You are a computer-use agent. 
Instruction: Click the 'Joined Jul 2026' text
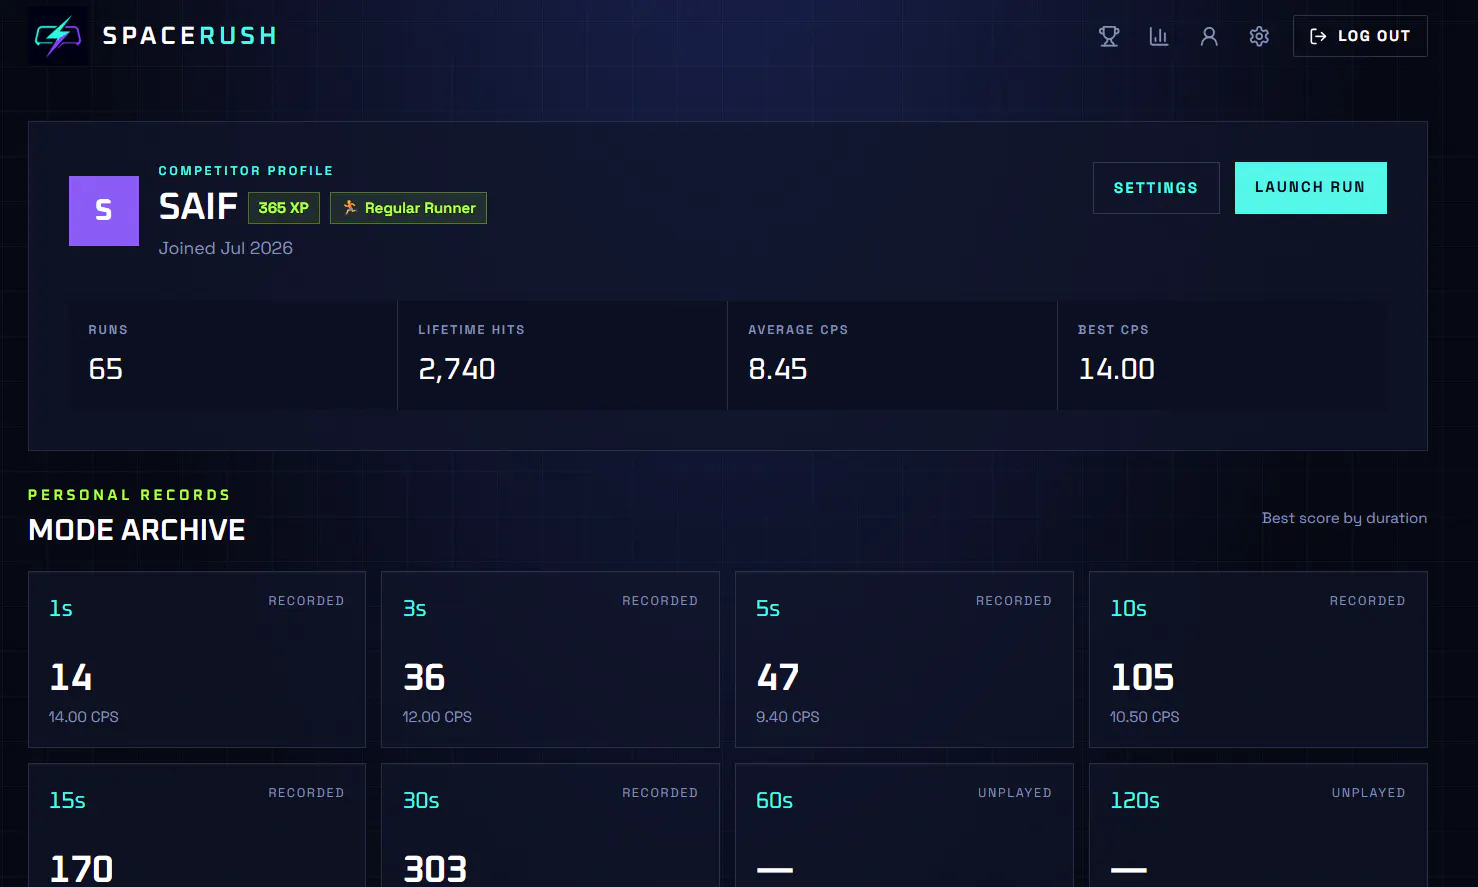[x=226, y=248]
